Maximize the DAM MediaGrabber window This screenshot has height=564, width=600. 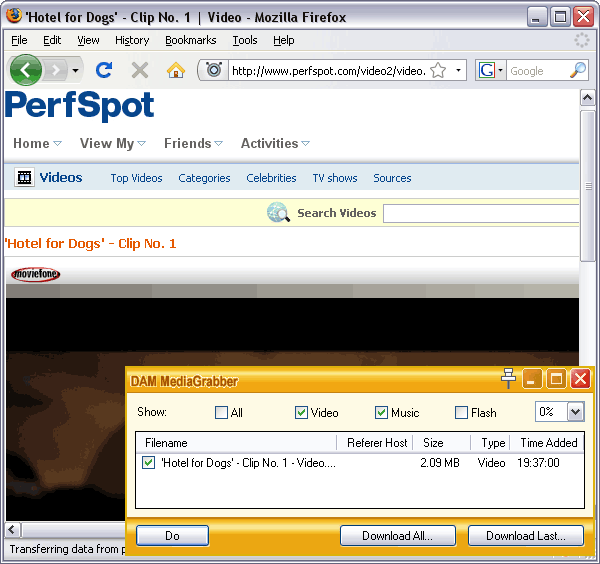[556, 379]
